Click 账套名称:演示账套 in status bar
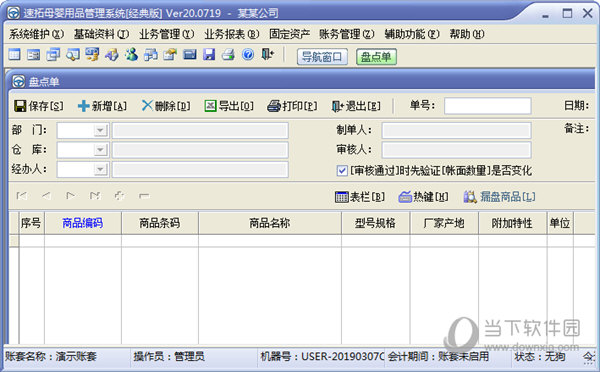 click(51, 357)
